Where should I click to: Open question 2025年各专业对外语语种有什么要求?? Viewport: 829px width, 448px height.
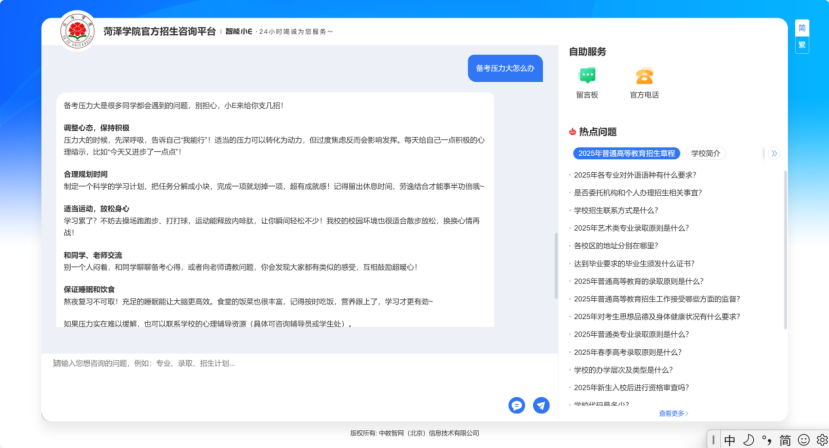(635, 175)
